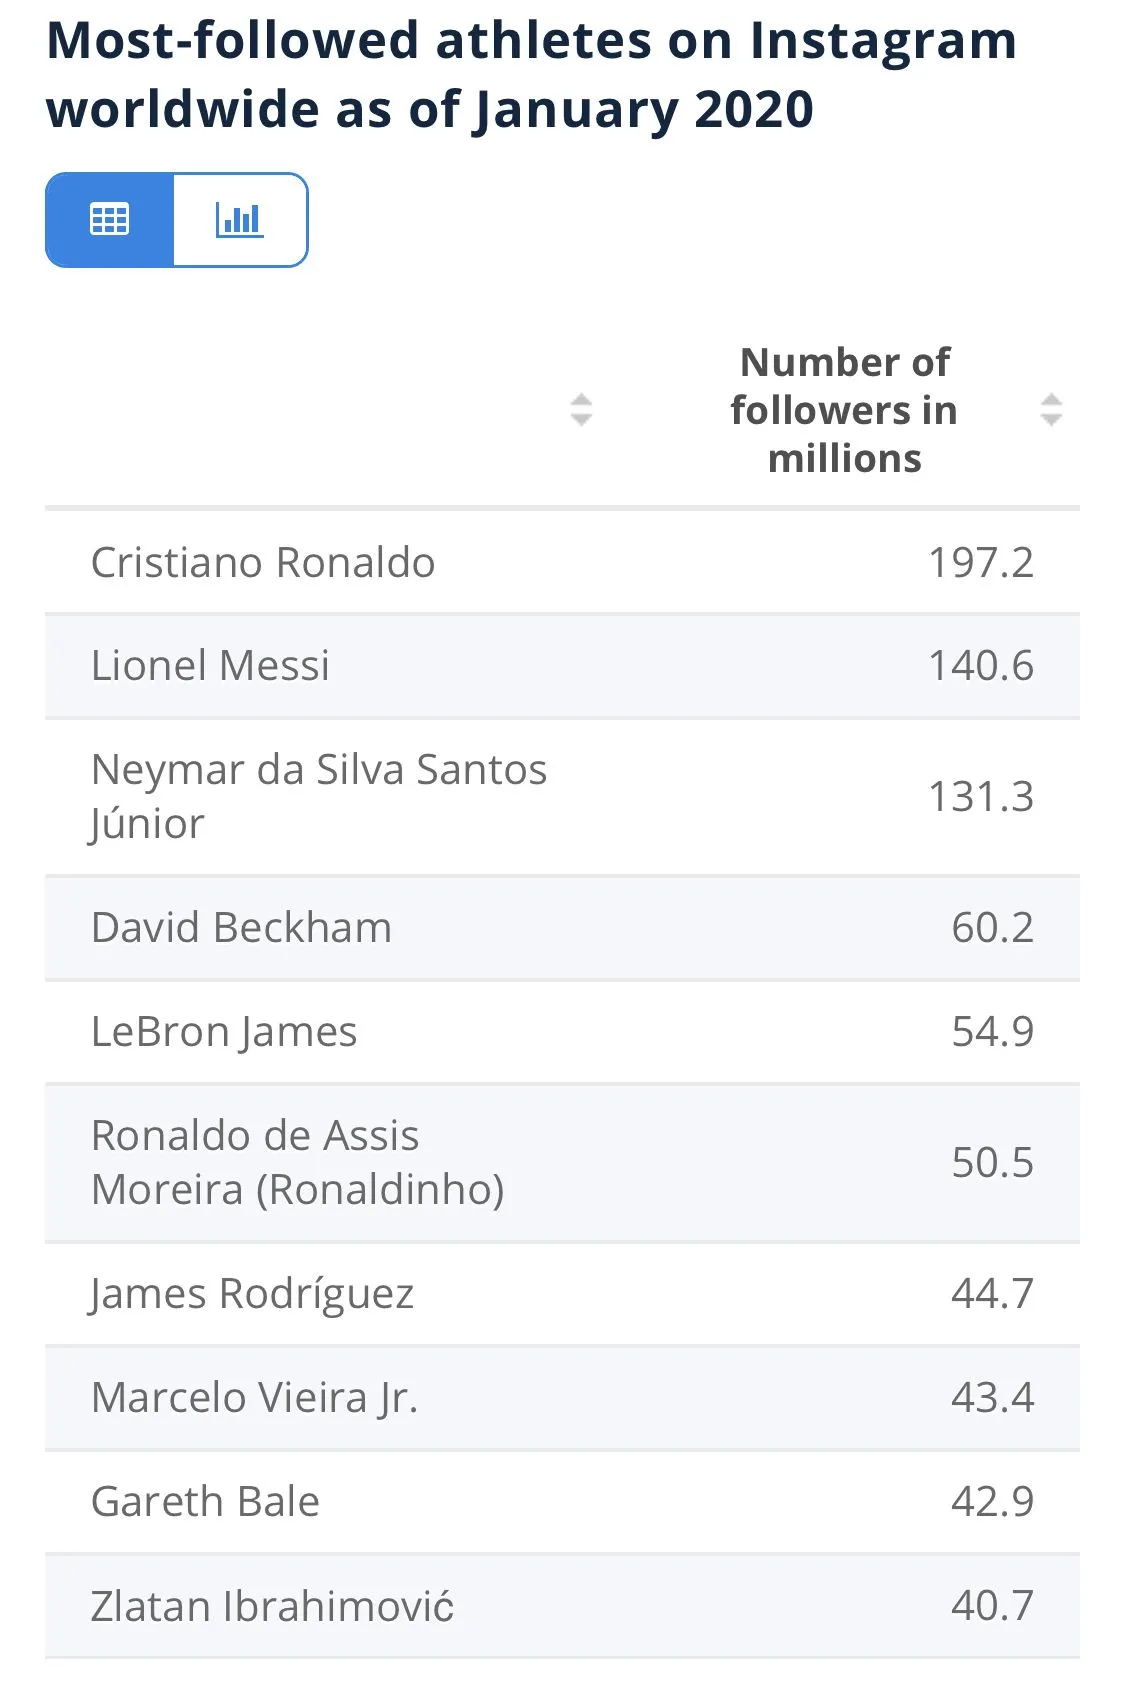The width and height of the screenshot is (1125, 1690).
Task: Click the chart title heading
Action: click(x=531, y=75)
